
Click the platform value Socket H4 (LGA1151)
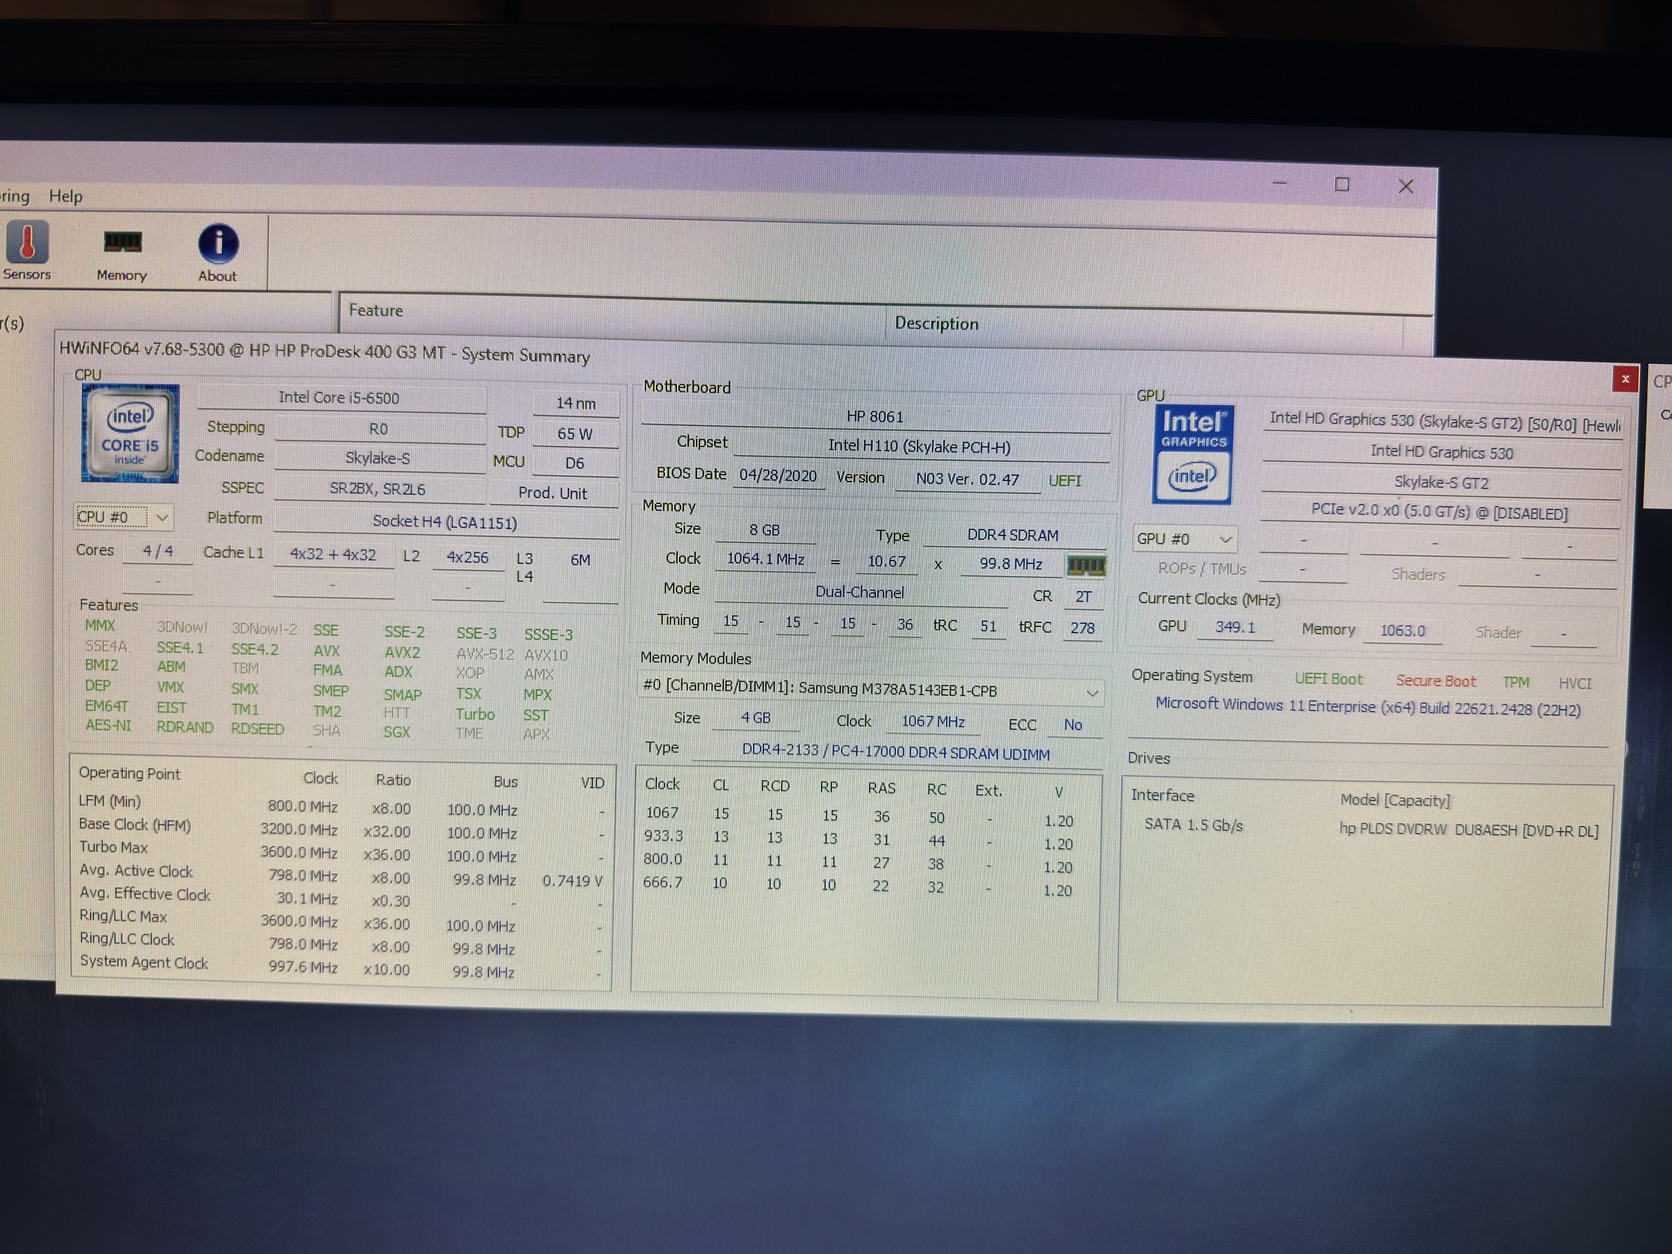point(445,522)
